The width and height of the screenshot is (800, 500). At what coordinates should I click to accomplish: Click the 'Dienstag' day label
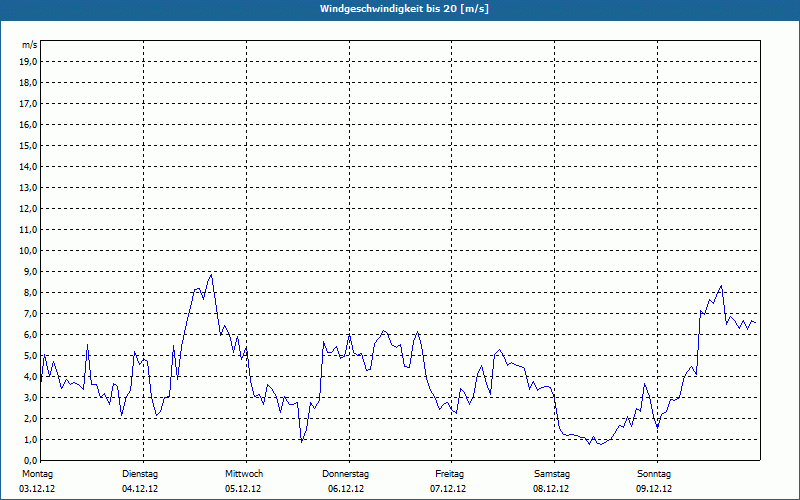[x=140, y=474]
